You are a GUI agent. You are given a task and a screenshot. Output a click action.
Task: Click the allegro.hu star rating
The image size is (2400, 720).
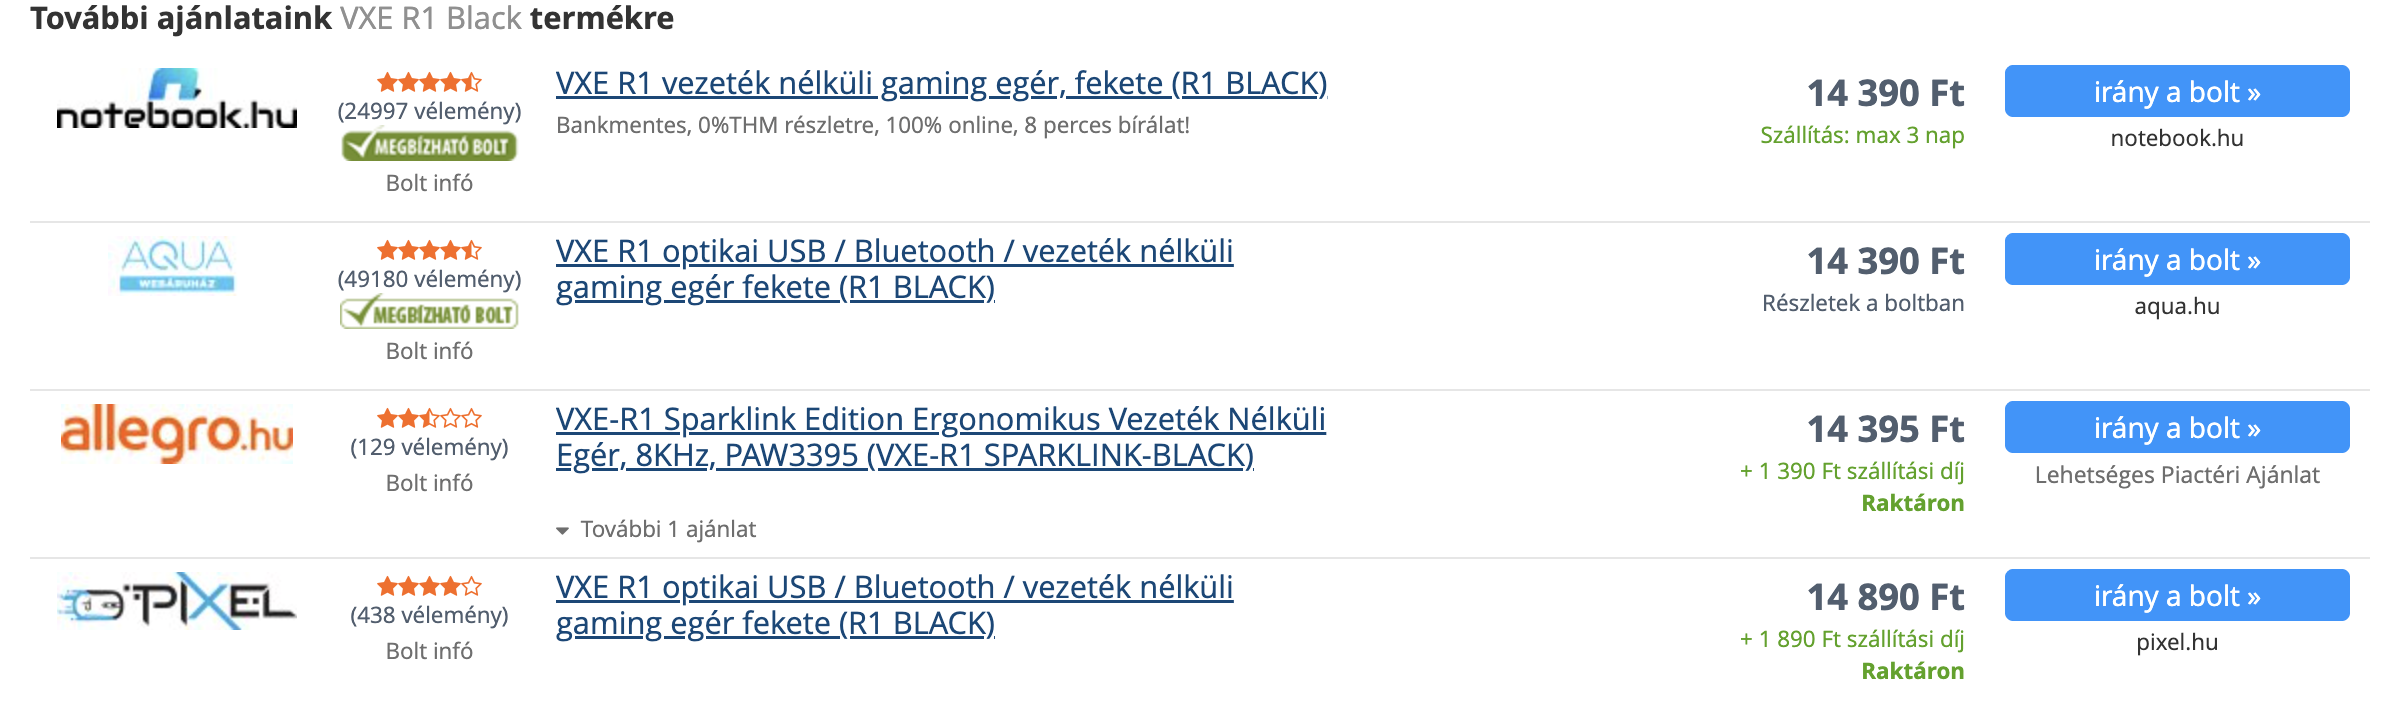tap(429, 418)
